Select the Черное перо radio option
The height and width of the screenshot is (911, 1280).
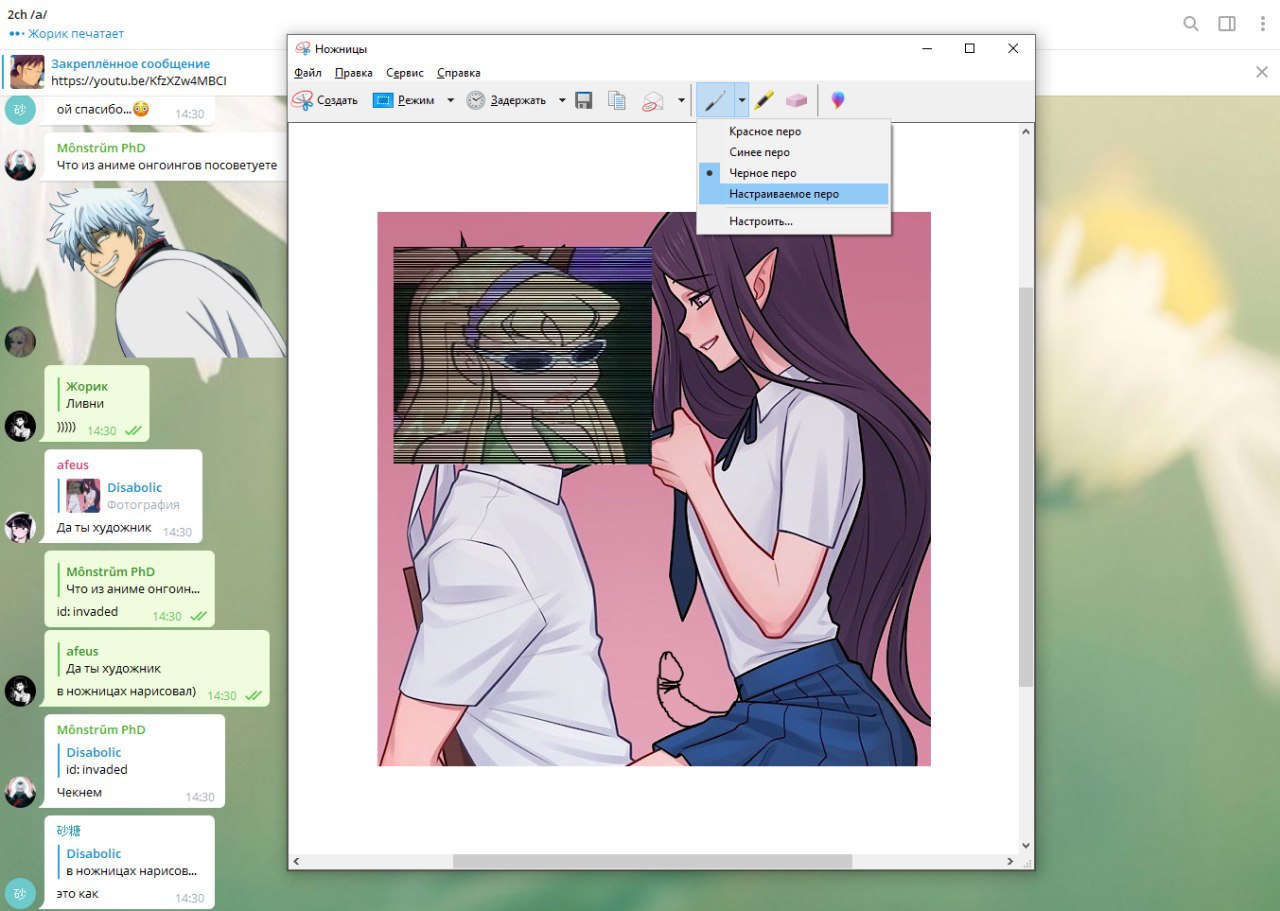pyautogui.click(x=793, y=173)
